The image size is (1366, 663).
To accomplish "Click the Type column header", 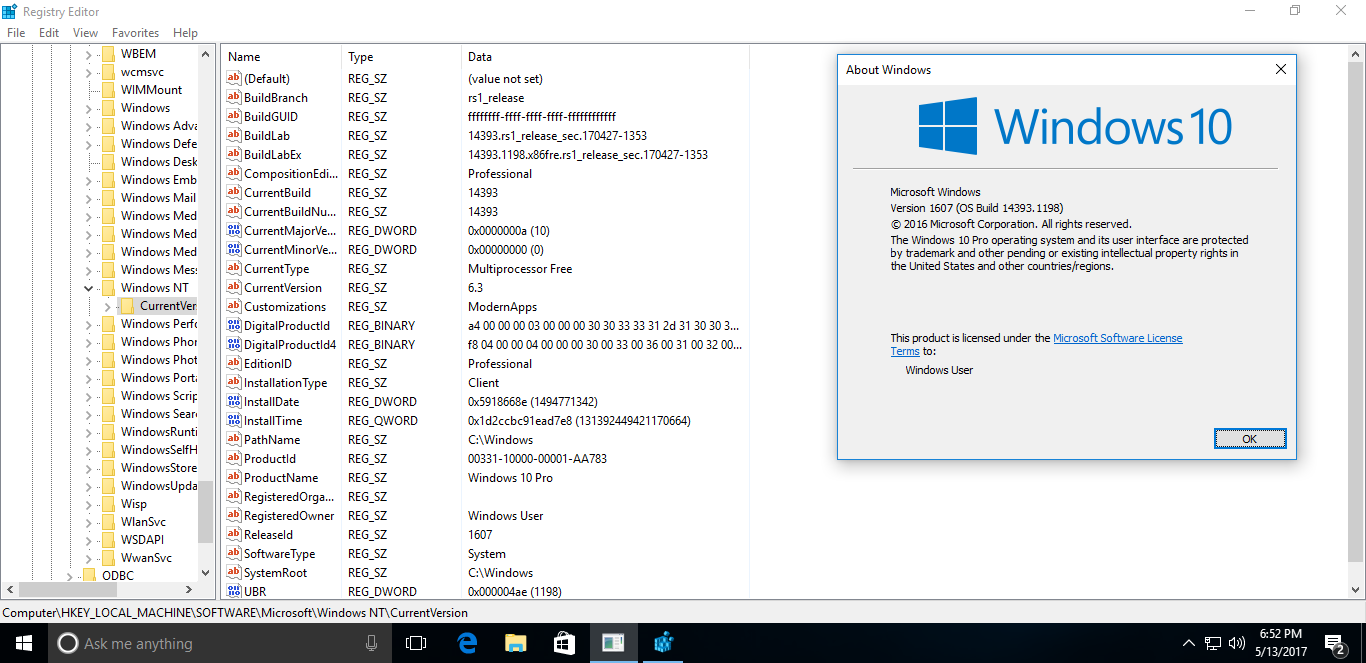I will (401, 57).
